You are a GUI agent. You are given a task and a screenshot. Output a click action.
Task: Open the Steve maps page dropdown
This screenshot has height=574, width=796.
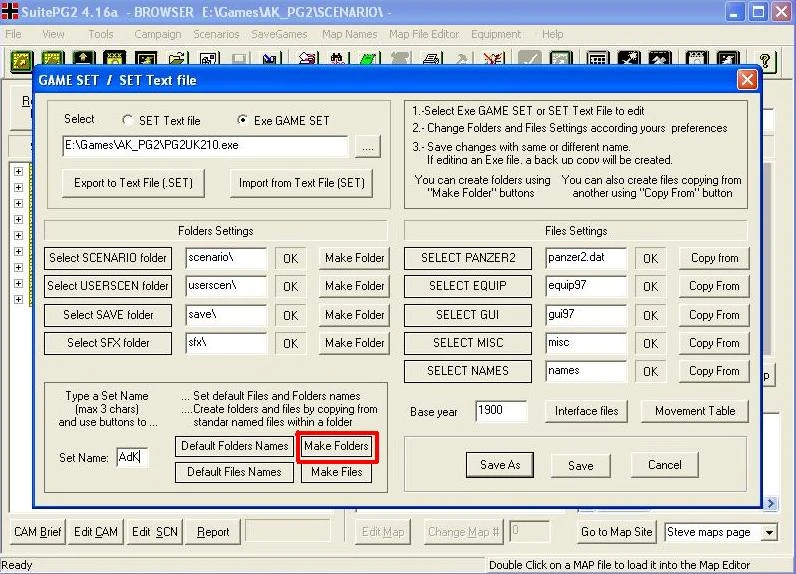point(770,532)
